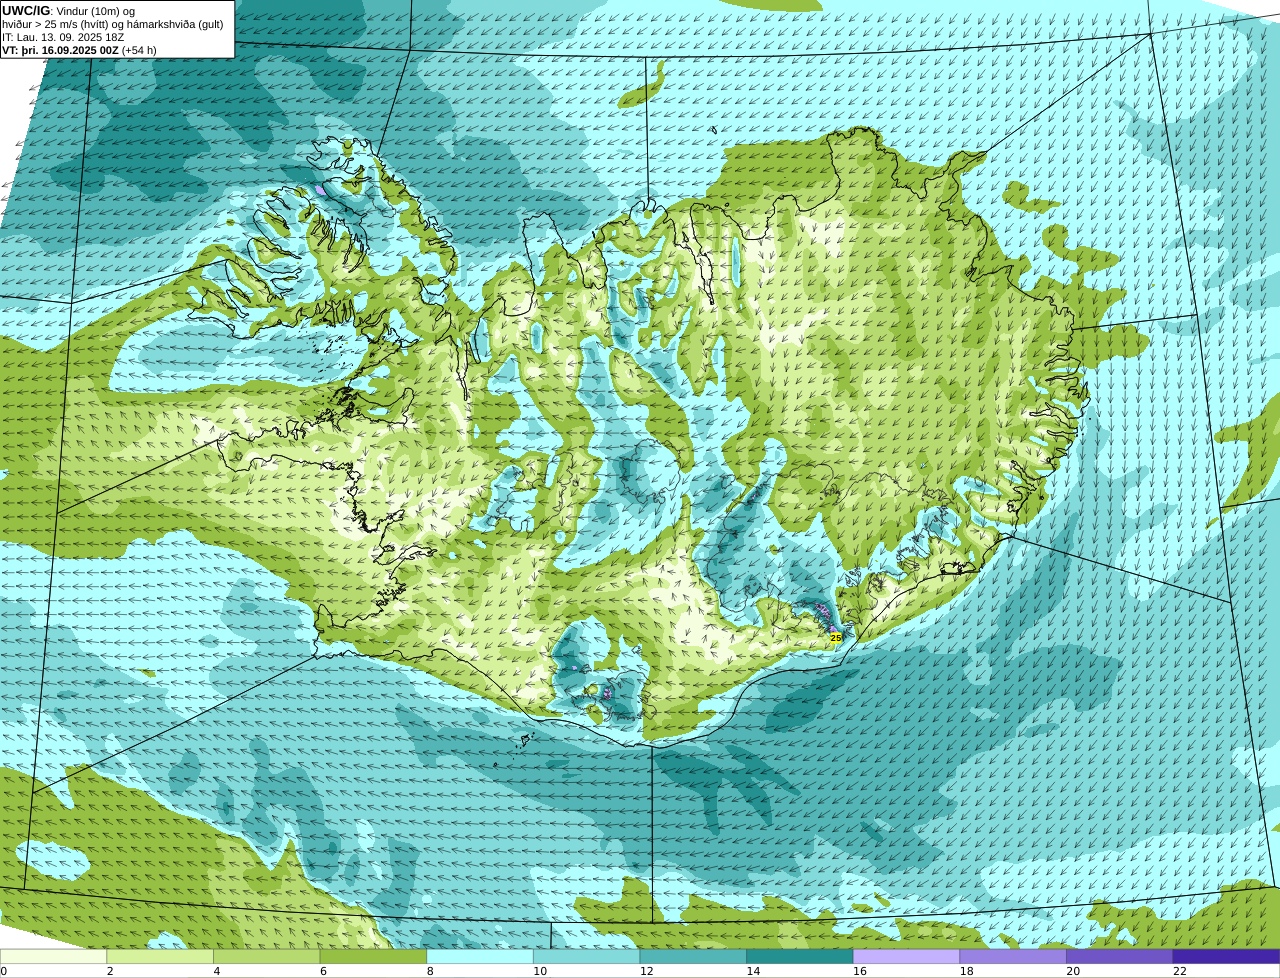This screenshot has width=1280, height=978.
Task: Select dark teal legend swatch between 14 and 16
Action: click(800, 956)
